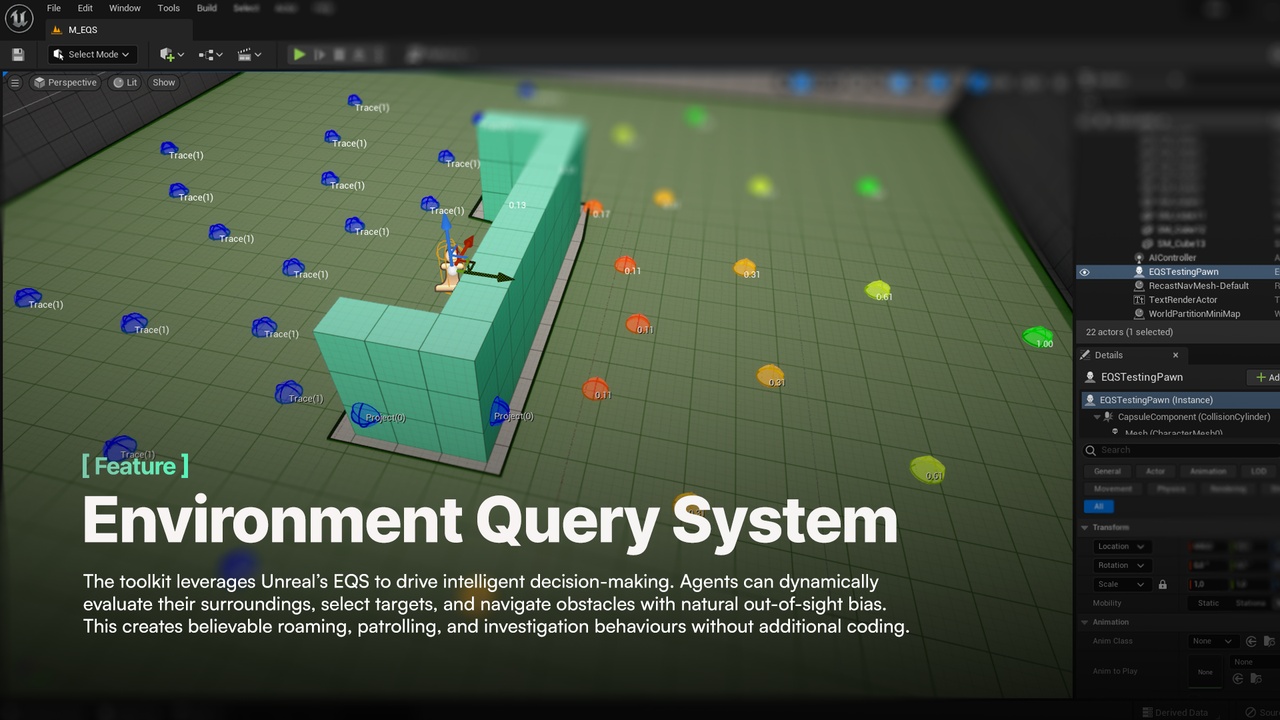Screen dimensions: 1280x720
Task: Click the WorldPartitionMiniMap actor icon
Action: (x=1138, y=314)
